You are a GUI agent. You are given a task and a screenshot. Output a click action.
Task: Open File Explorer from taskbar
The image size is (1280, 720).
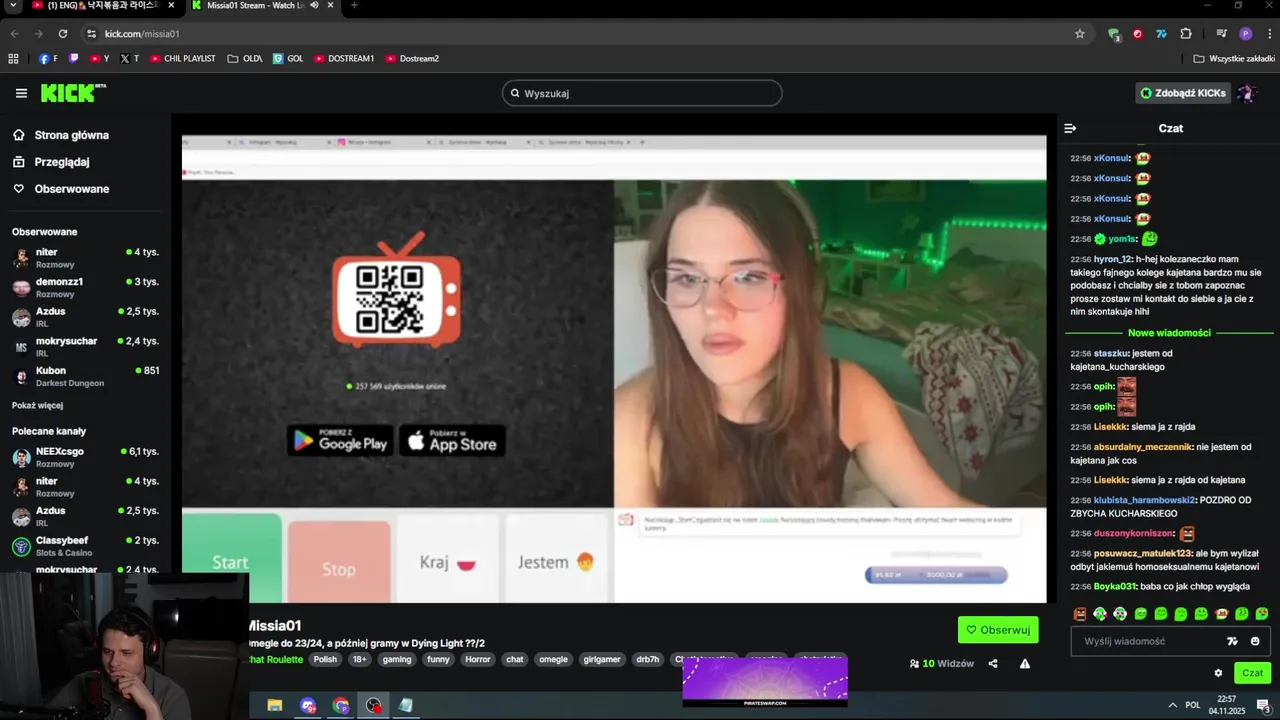click(x=275, y=705)
